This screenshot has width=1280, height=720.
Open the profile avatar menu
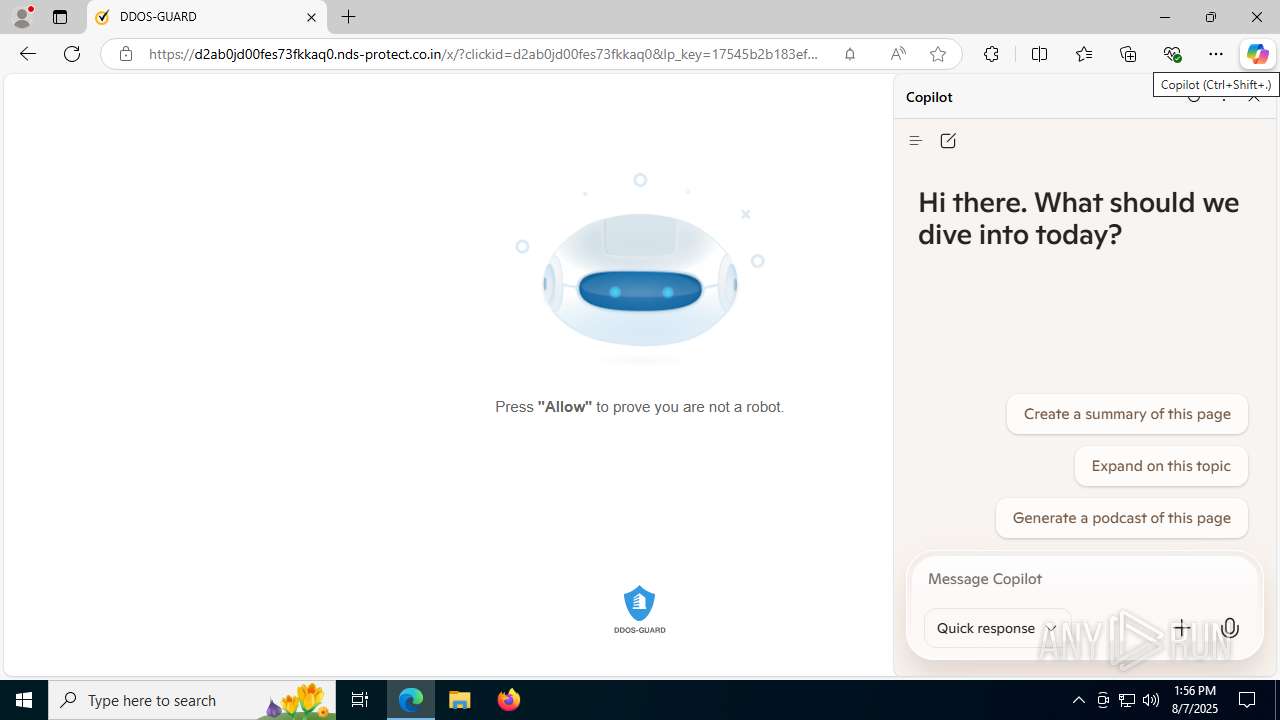coord(22,17)
